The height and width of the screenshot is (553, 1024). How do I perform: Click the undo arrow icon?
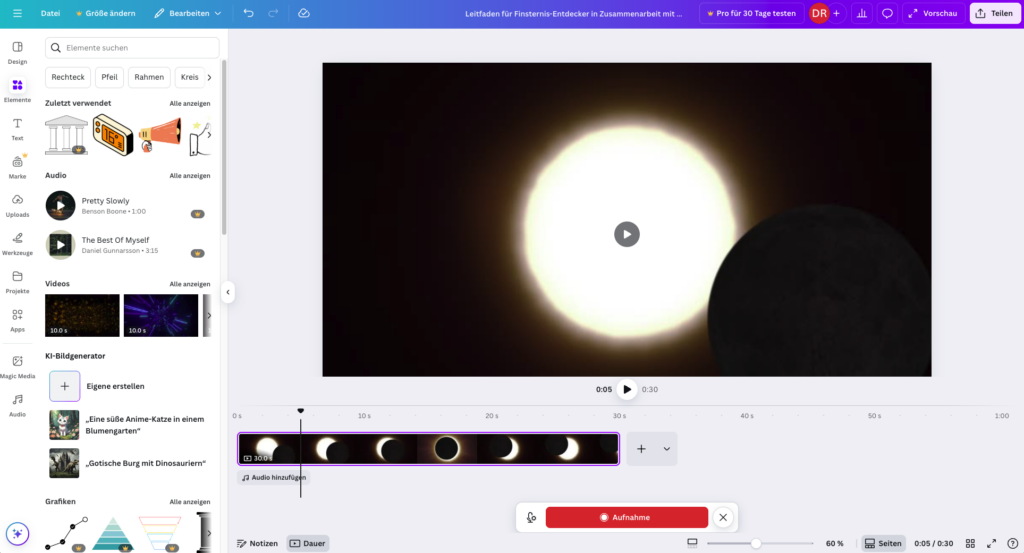[x=248, y=13]
